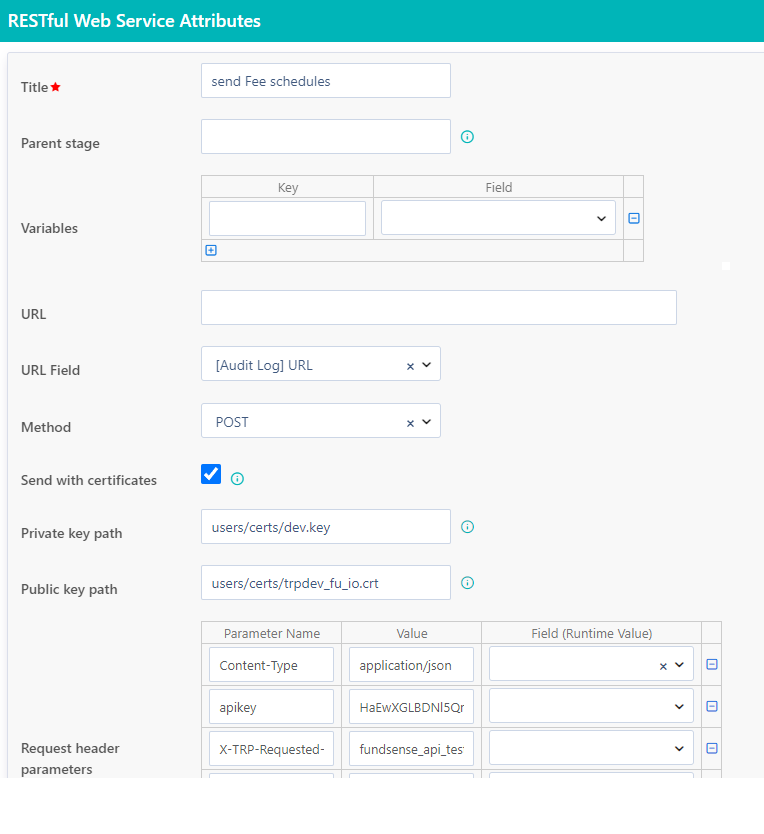Click the Private key path info icon
The height and width of the screenshot is (834, 764).
tap(467, 527)
